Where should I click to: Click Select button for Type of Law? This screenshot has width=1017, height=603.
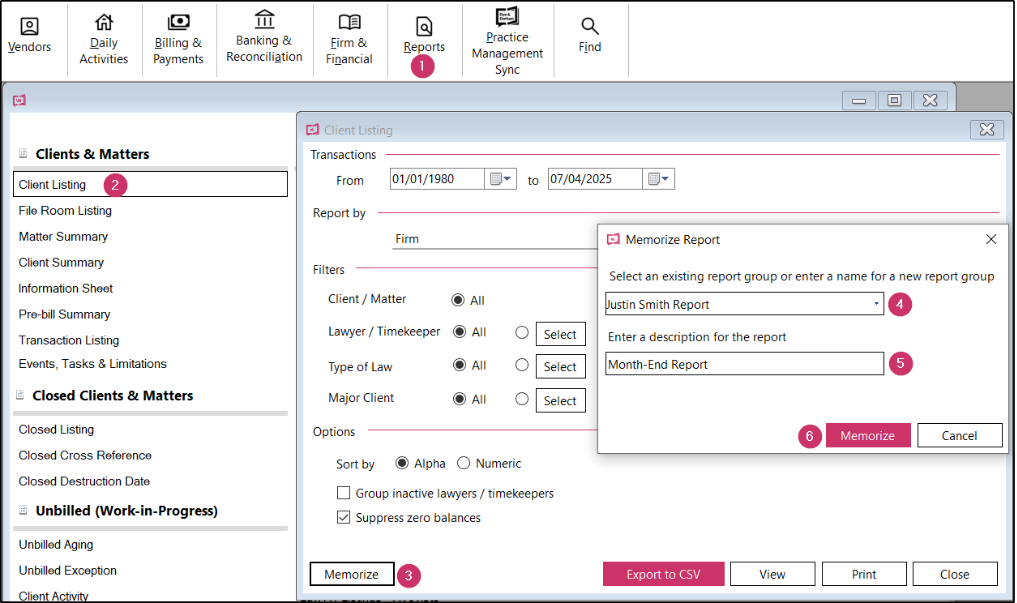tap(560, 366)
